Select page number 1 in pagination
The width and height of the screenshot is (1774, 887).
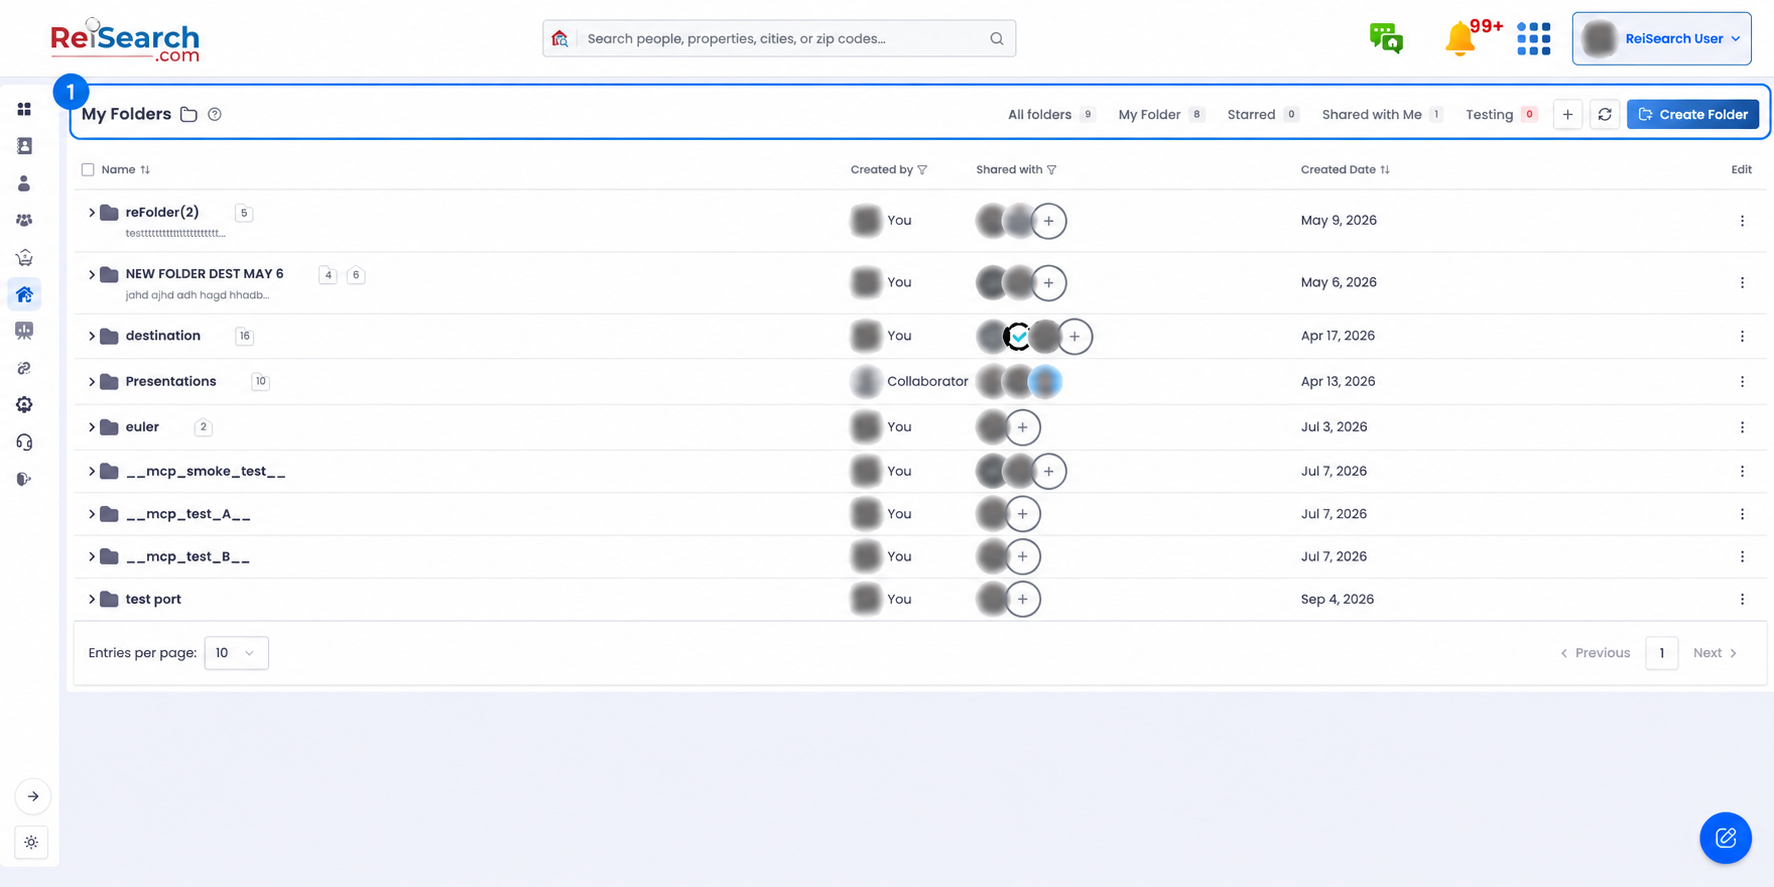point(1661,653)
